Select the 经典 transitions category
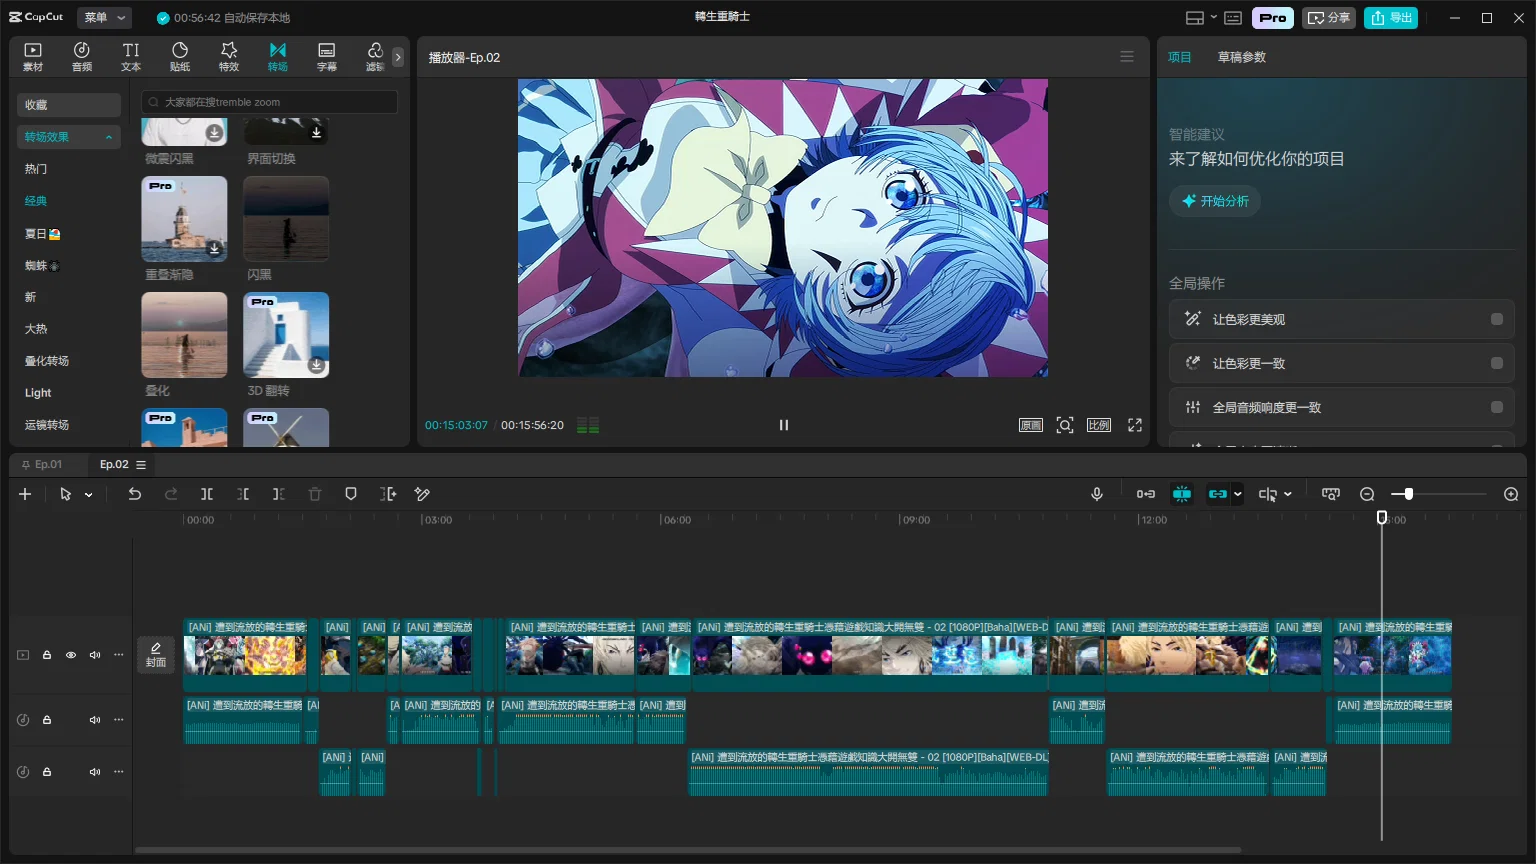Viewport: 1536px width, 864px height. click(x=36, y=201)
